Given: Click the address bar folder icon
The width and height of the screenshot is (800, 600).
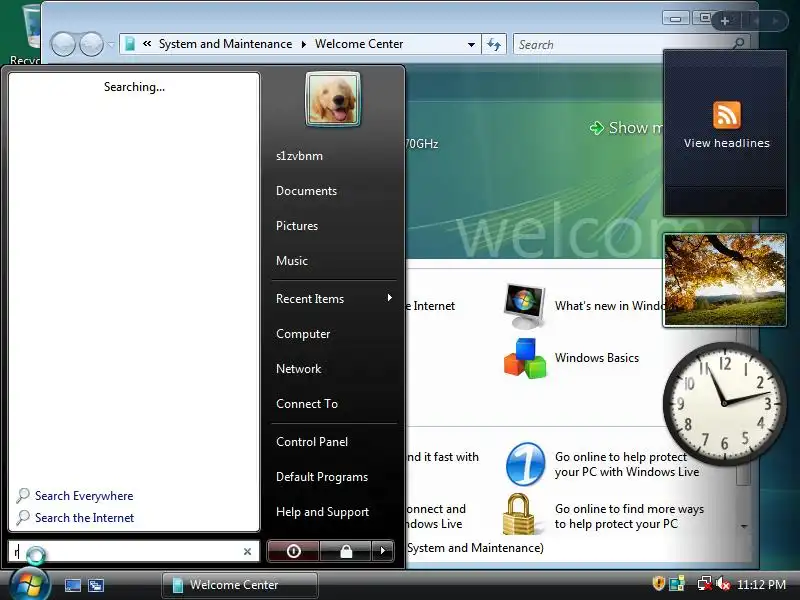Looking at the screenshot, I should (x=130, y=44).
